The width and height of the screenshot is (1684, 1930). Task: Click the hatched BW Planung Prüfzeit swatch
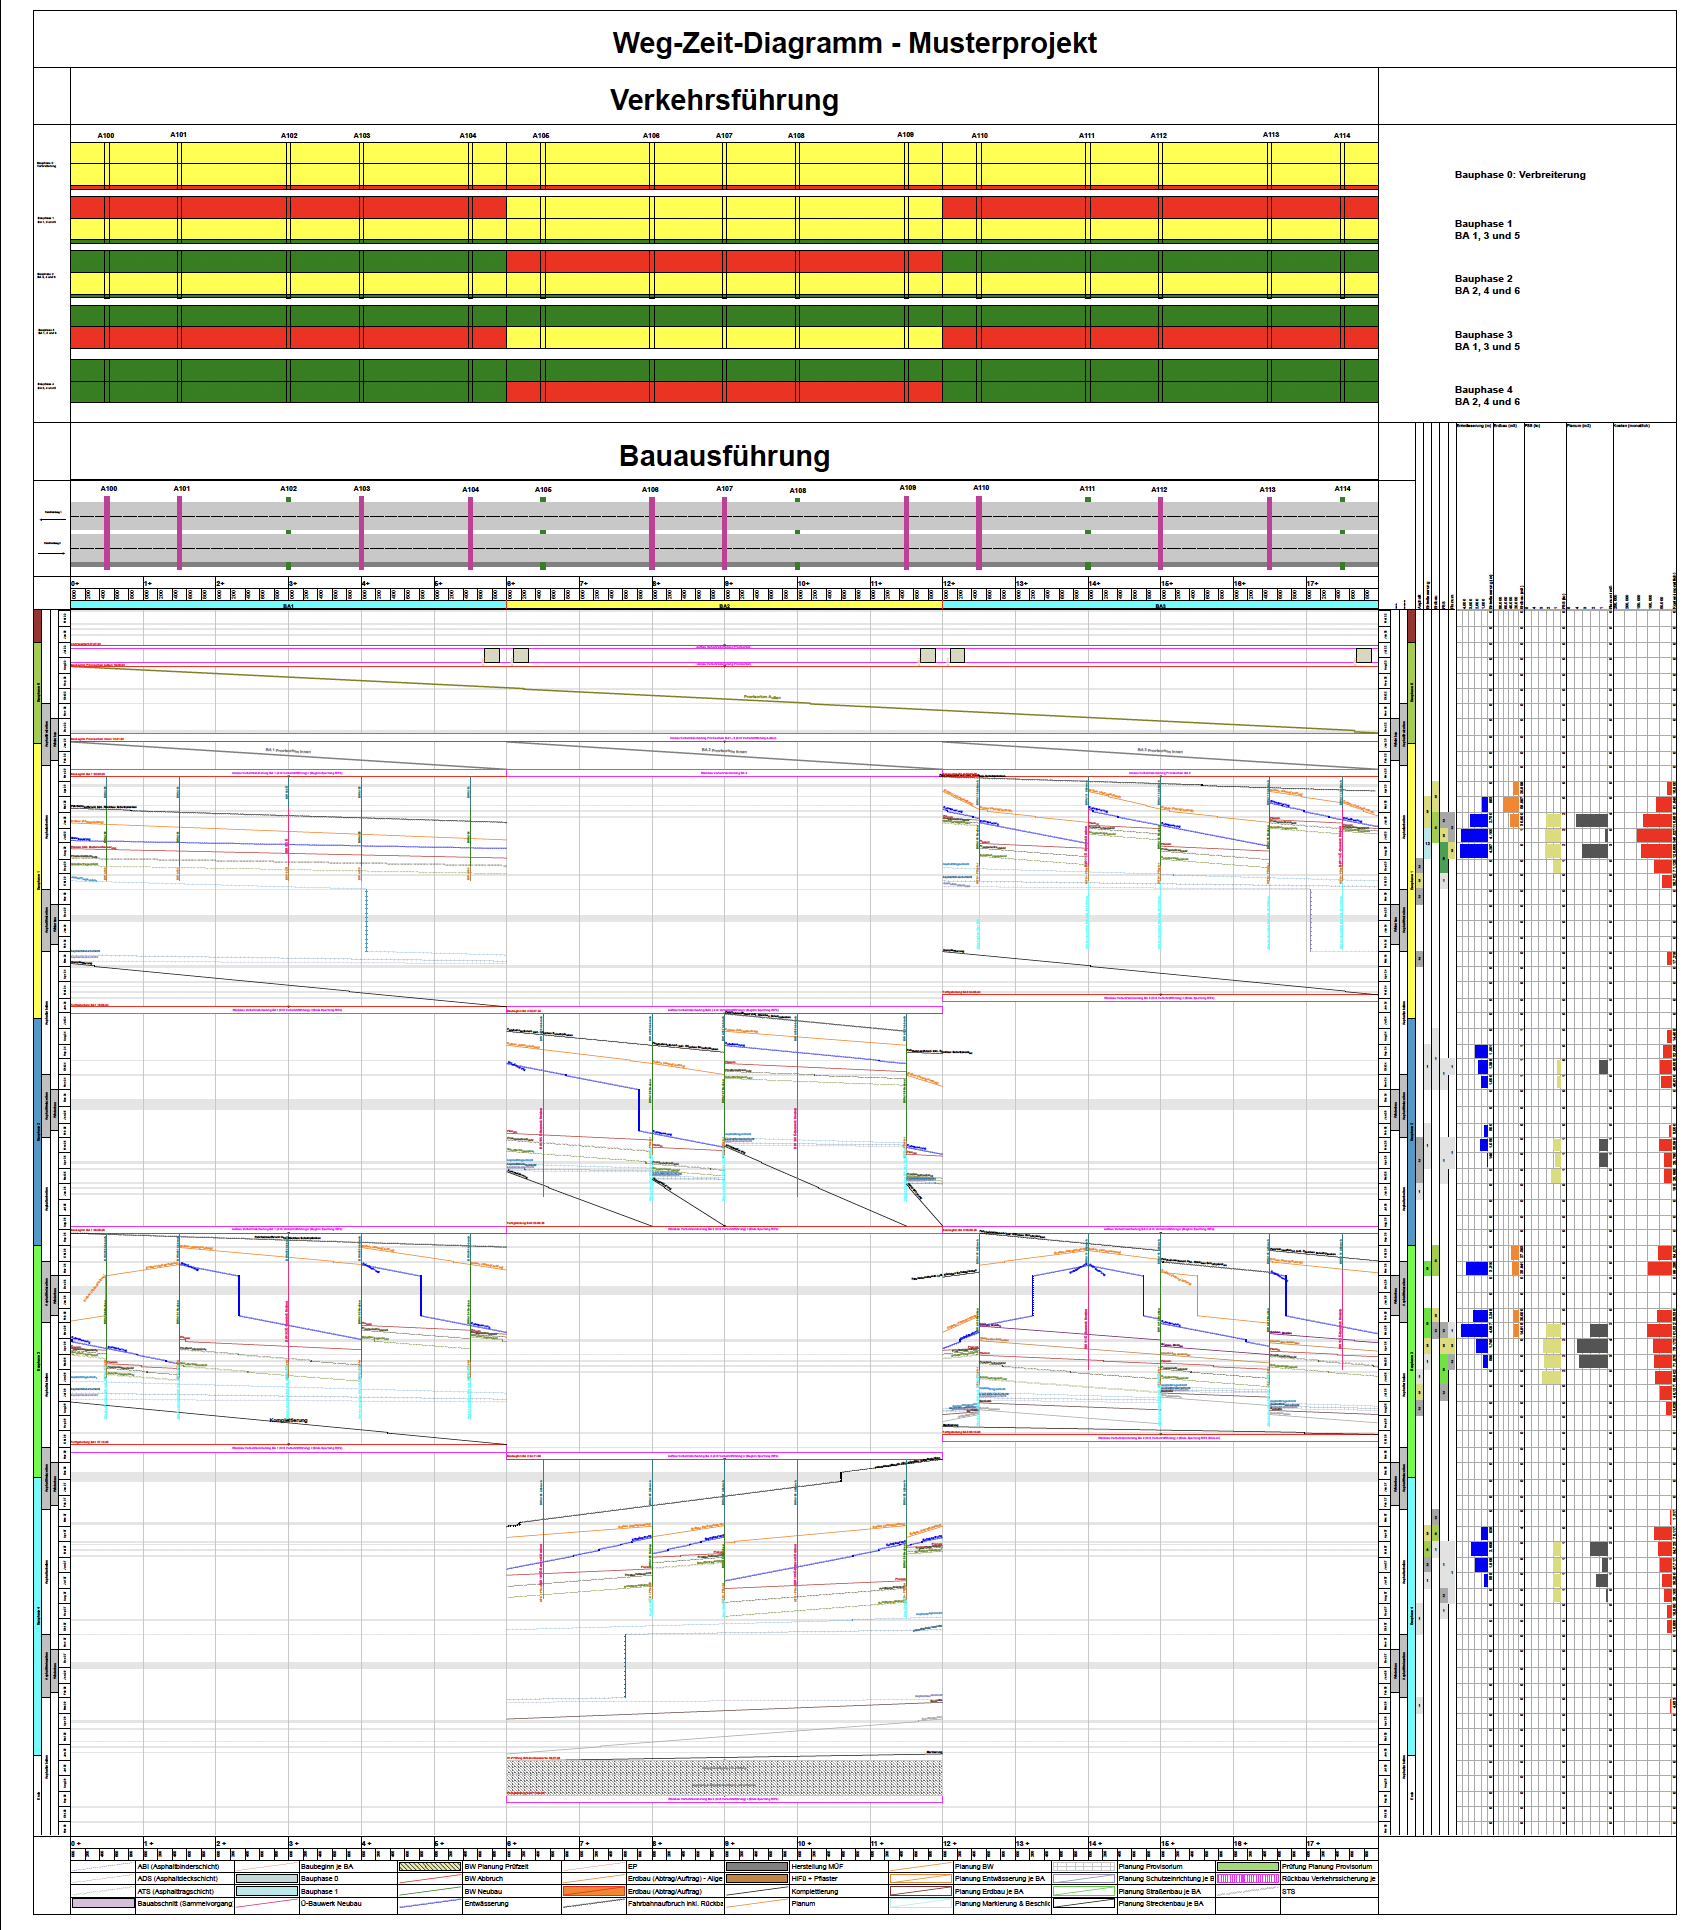[430, 1866]
